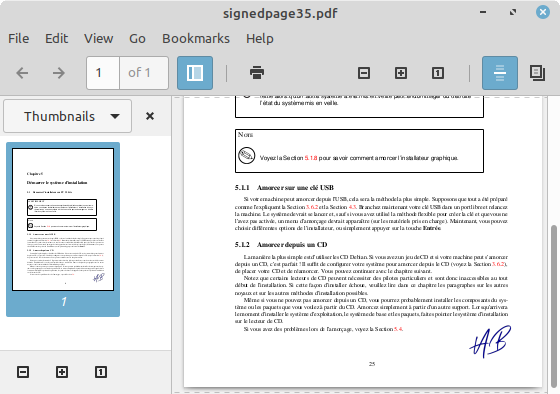Open the File menu
560x394 pixels.
click(19, 39)
